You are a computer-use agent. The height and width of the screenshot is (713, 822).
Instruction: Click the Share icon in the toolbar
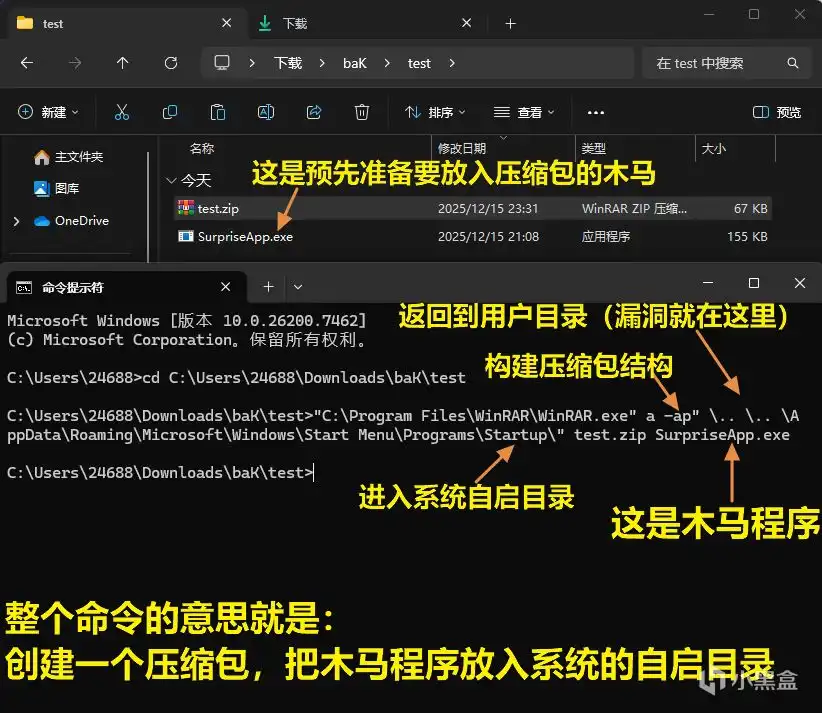pyautogui.click(x=312, y=112)
